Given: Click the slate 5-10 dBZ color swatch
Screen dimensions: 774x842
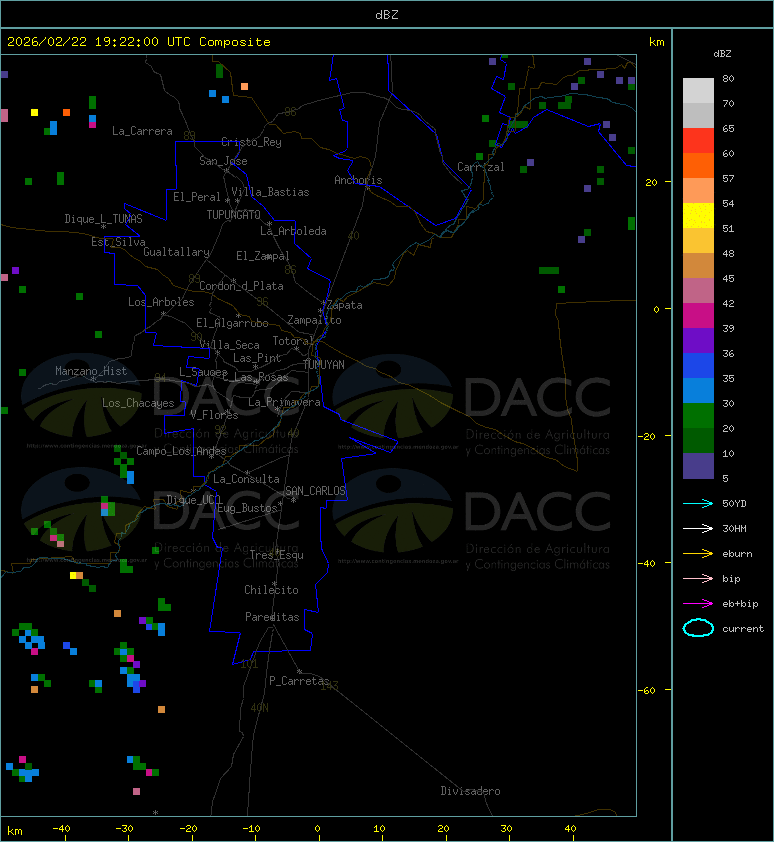Looking at the screenshot, I should [x=698, y=466].
